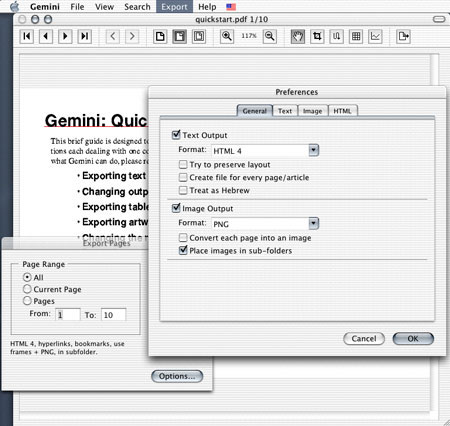Image resolution: width=450 pixels, height=426 pixels.
Task: Switch to the Text preferences tab
Action: [x=285, y=111]
